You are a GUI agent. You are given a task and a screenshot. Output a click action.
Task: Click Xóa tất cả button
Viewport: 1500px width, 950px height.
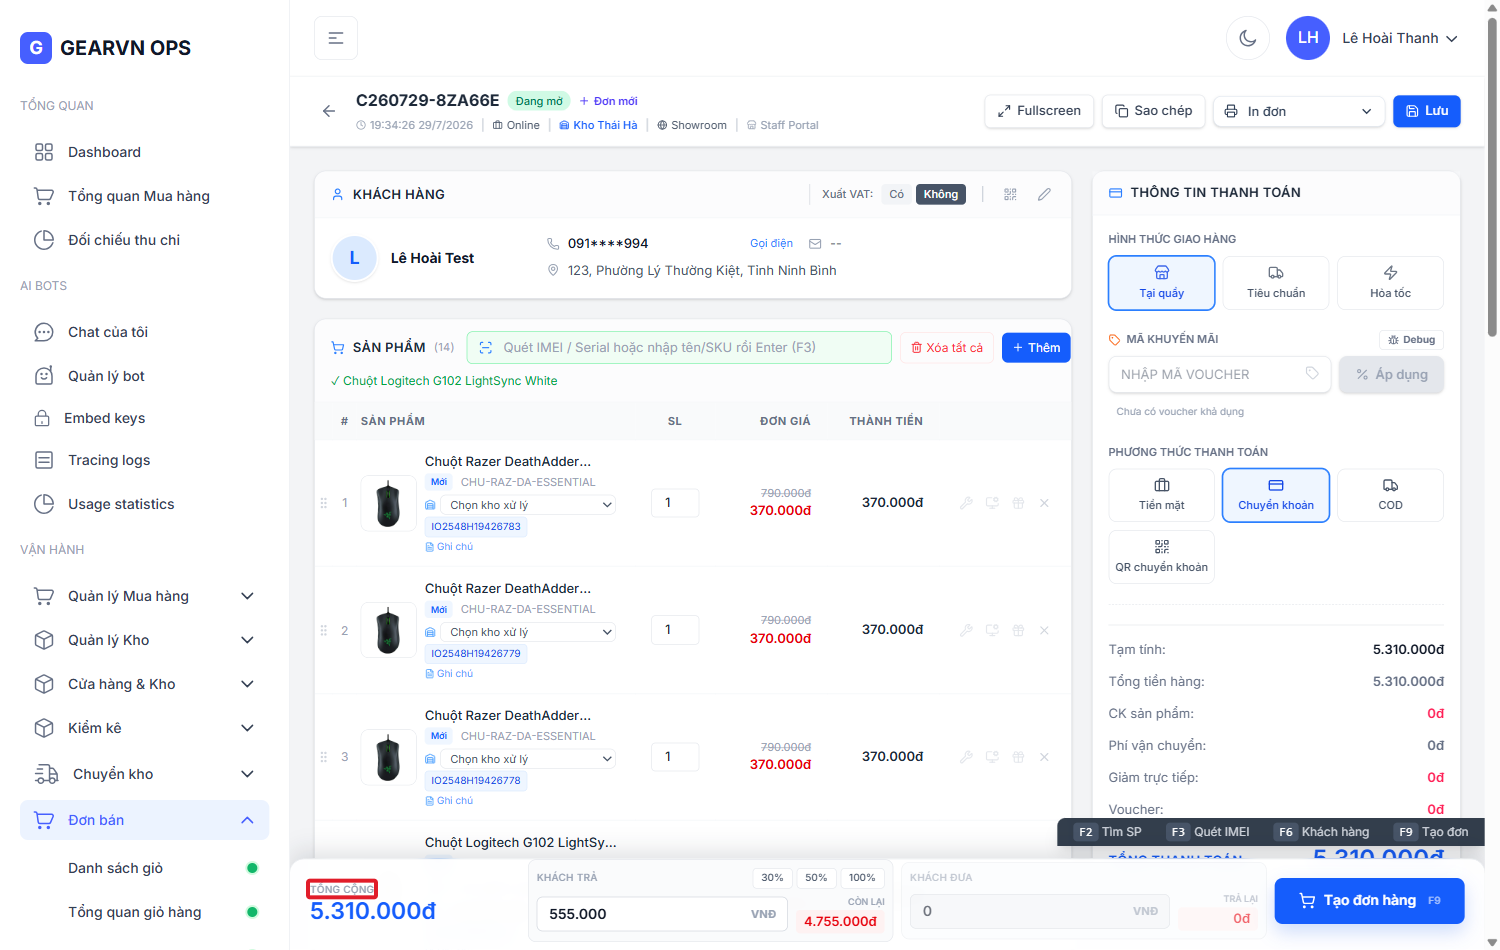click(947, 348)
